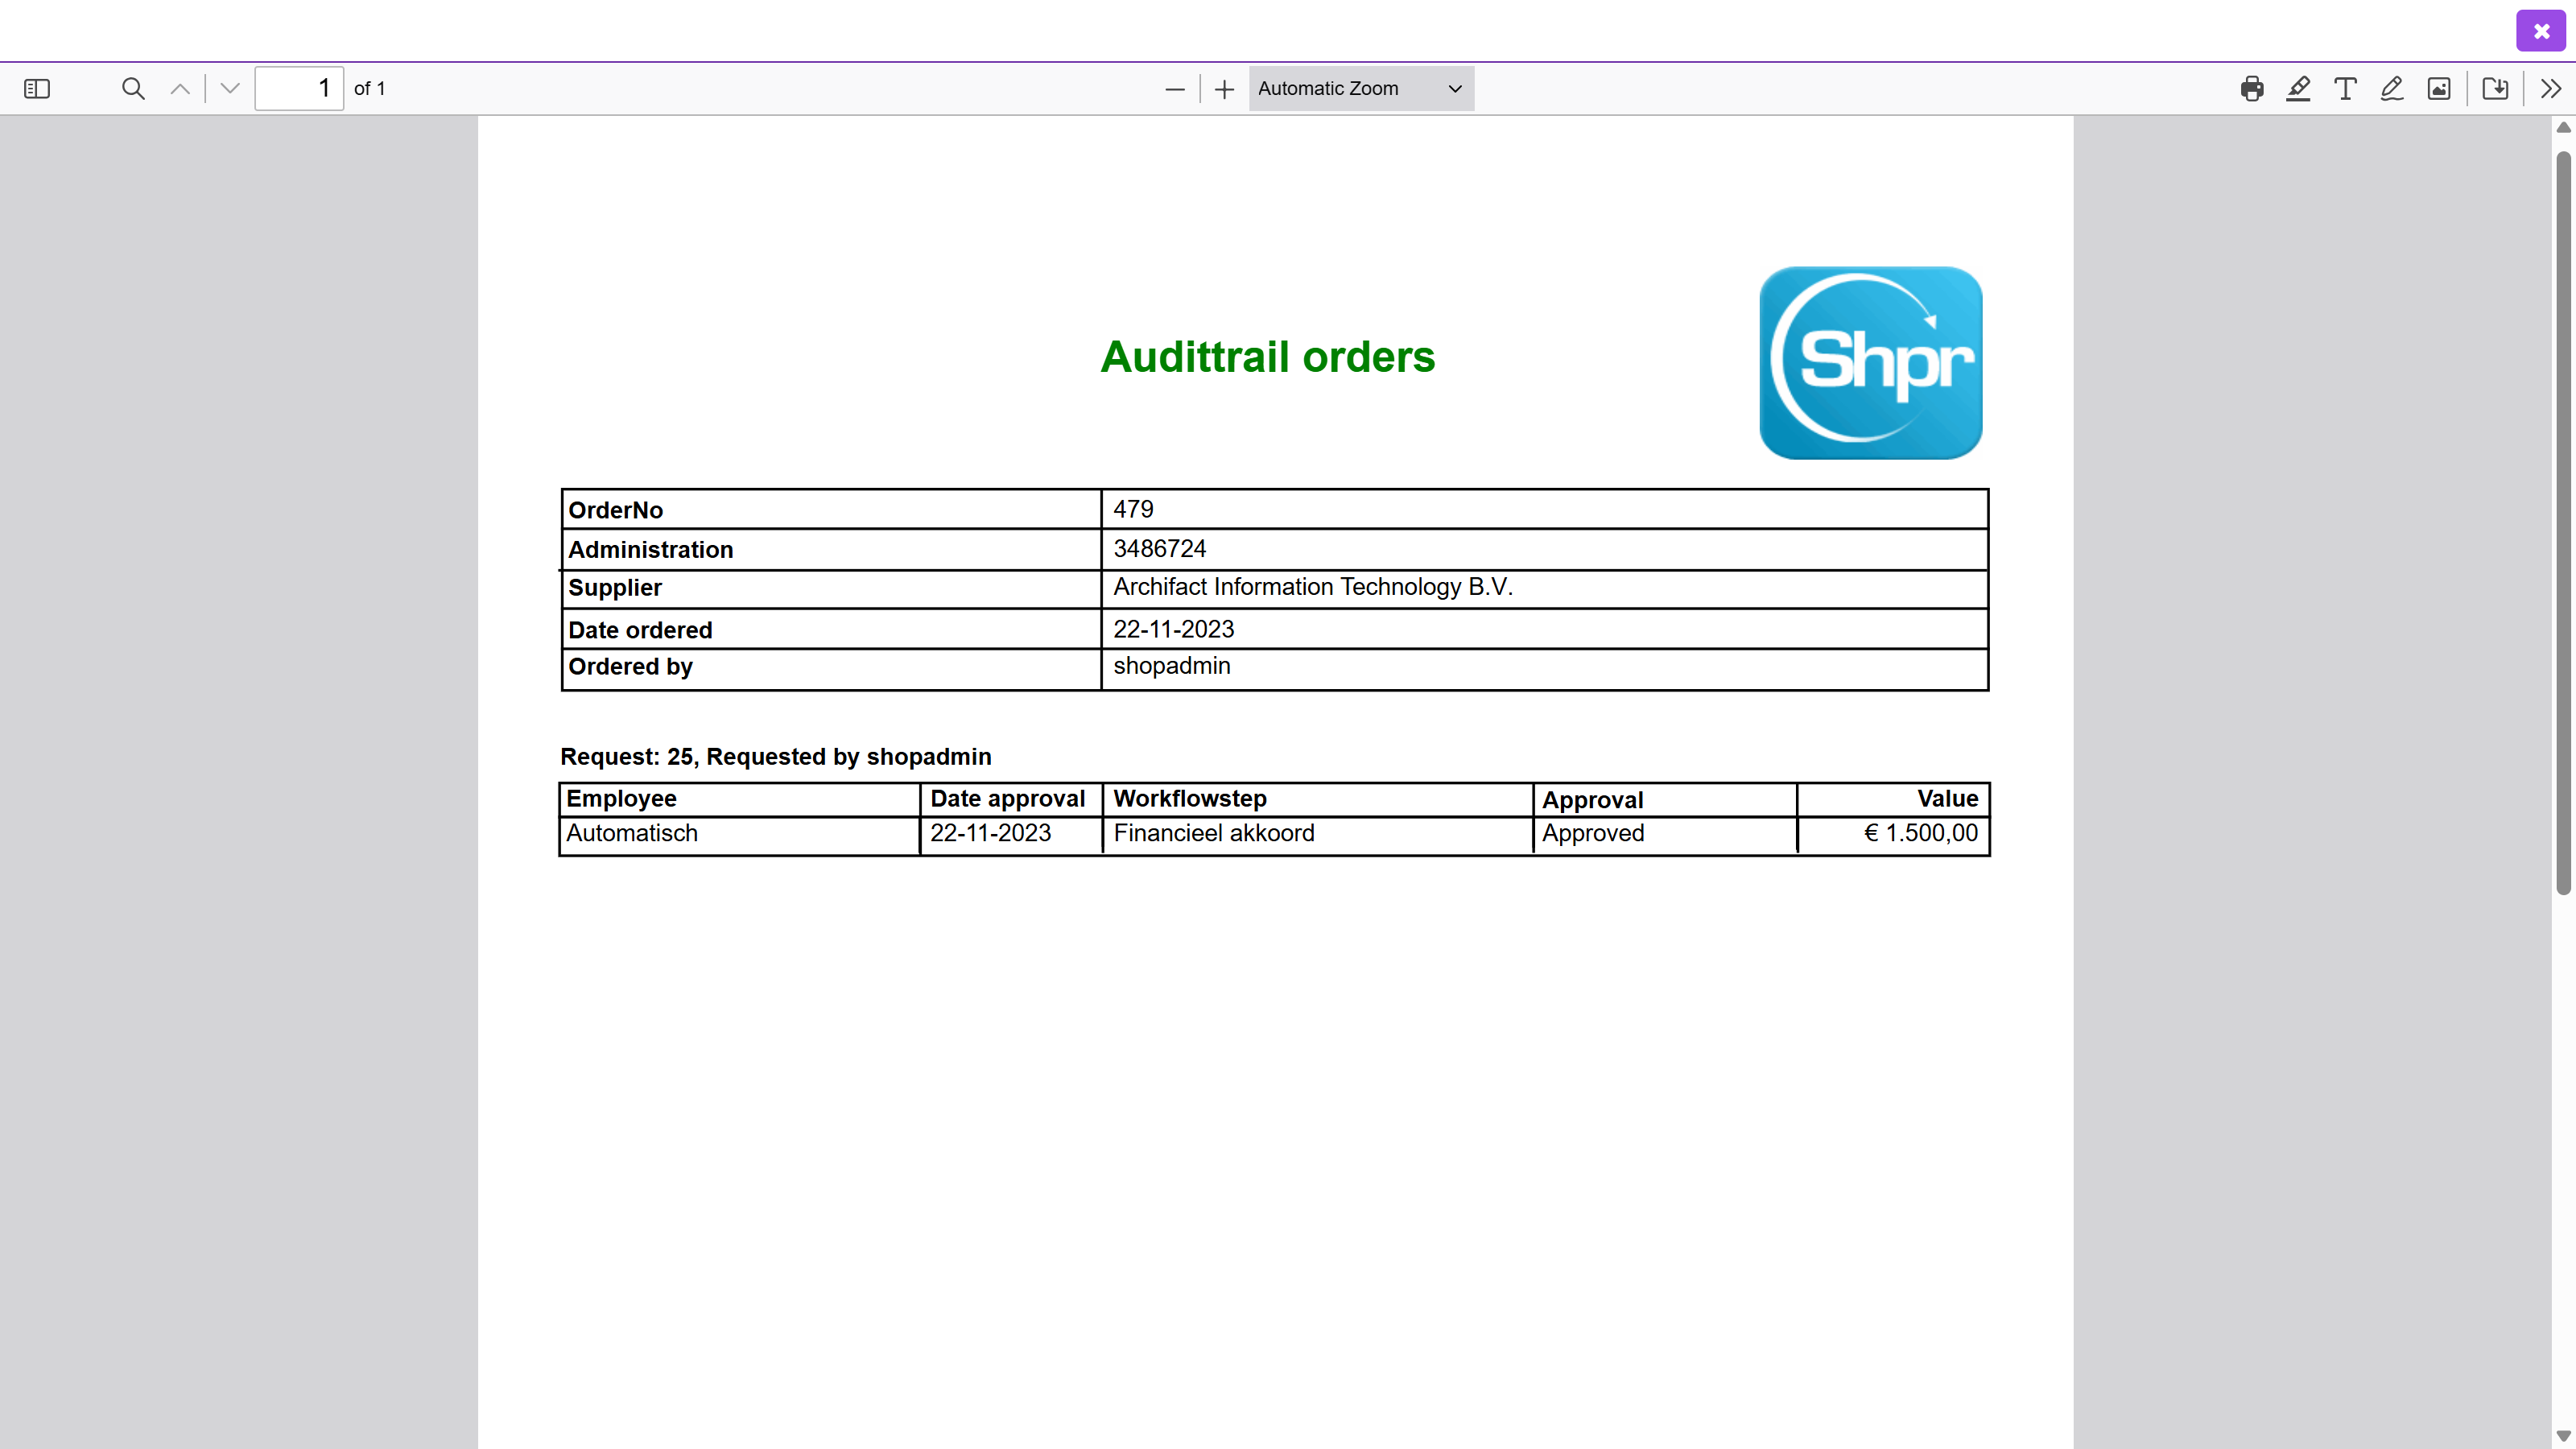Click Request: 25 heading line
Image resolution: width=2576 pixels, height=1449 pixels.
coord(776,757)
